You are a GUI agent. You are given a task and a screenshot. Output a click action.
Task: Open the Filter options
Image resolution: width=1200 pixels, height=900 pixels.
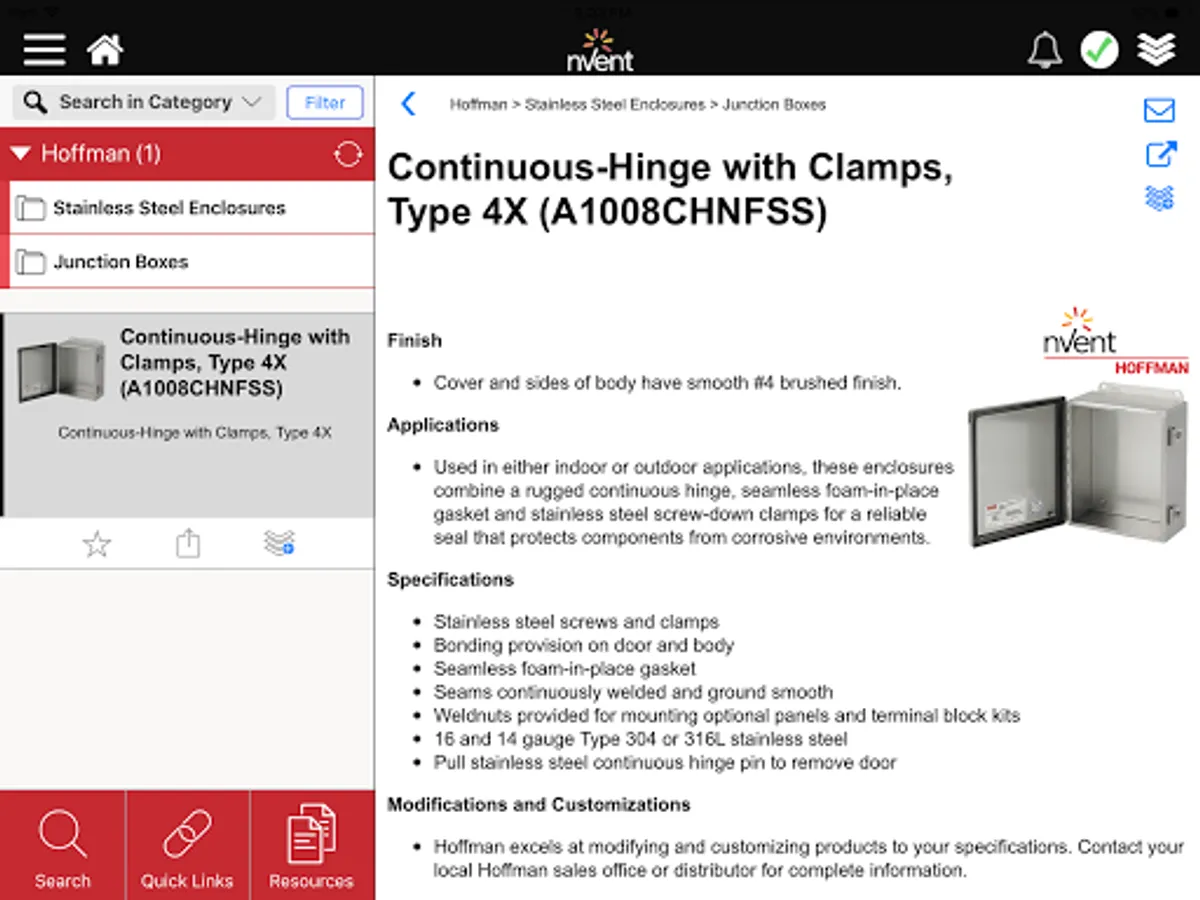coord(325,102)
